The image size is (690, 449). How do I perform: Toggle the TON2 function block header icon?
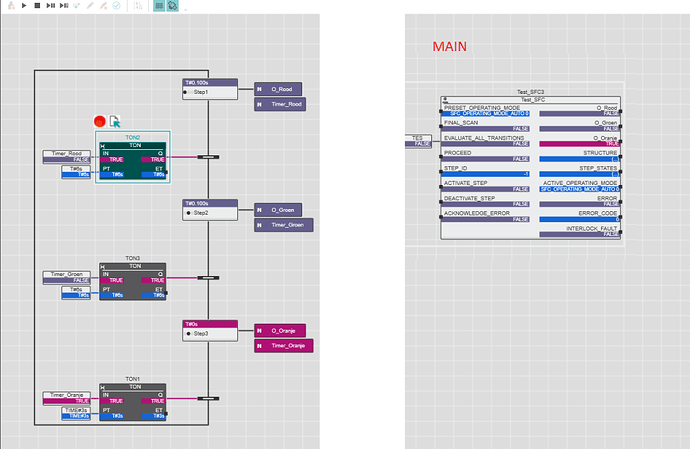point(103,145)
